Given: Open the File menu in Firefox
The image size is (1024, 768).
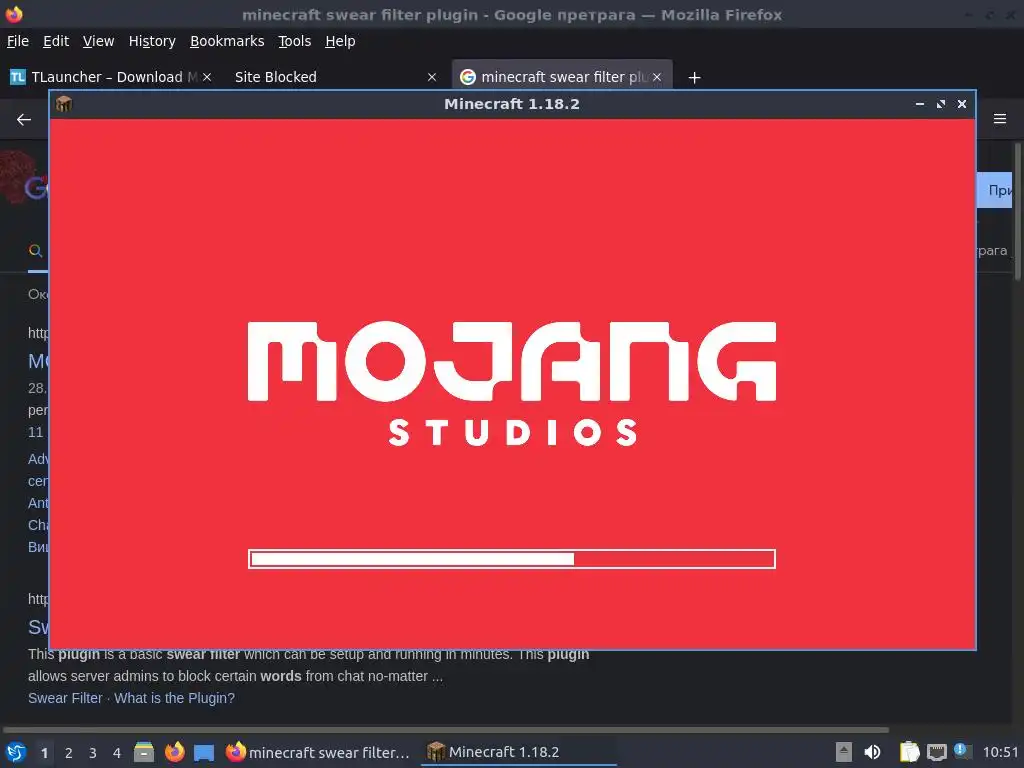Looking at the screenshot, I should coord(18,41).
